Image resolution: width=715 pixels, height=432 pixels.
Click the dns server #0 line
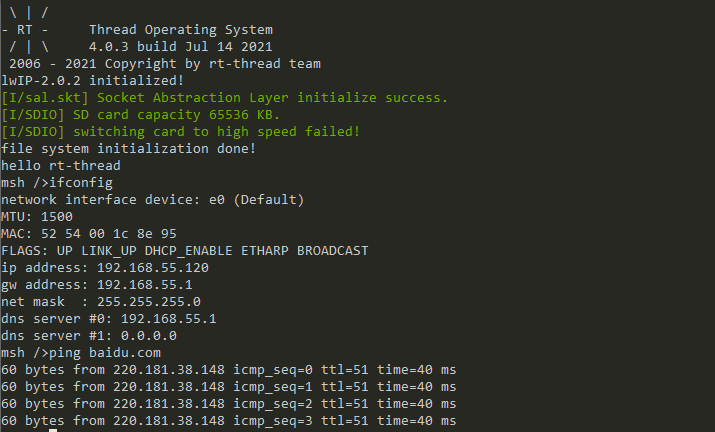[109, 319]
